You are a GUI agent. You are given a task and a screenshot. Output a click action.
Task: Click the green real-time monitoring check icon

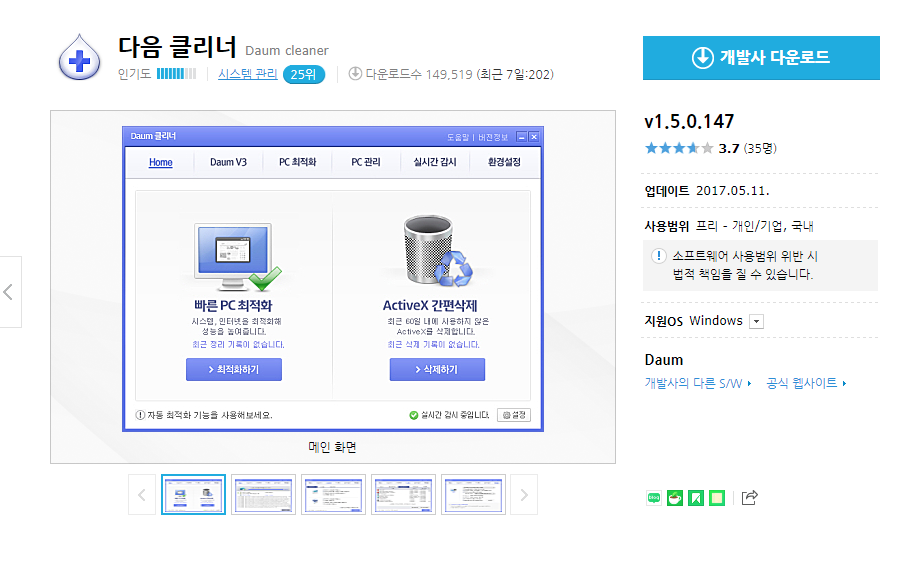point(413,415)
